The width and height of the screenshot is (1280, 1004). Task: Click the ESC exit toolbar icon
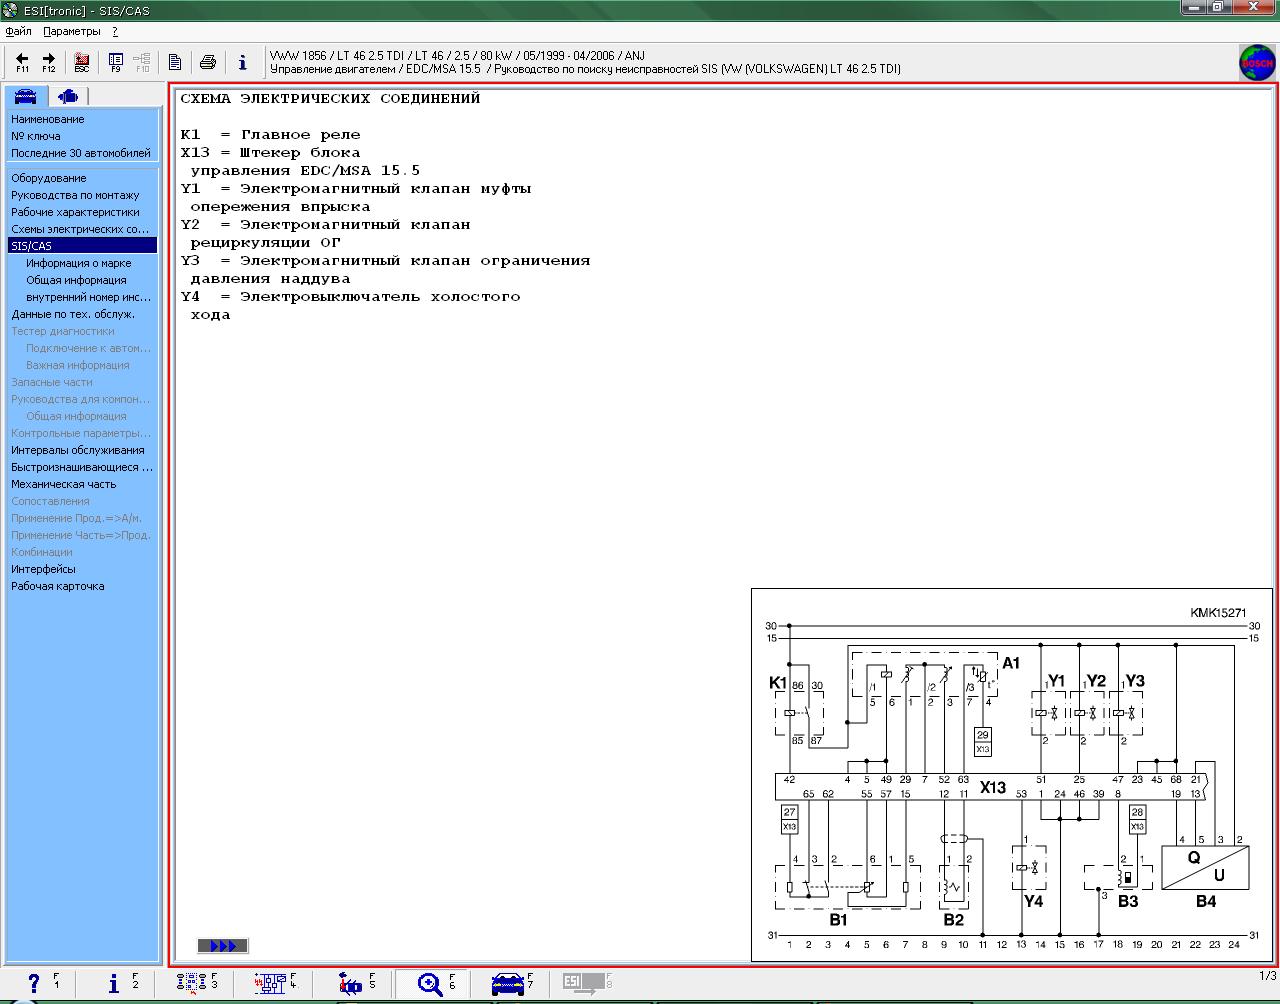pyautogui.click(x=82, y=62)
